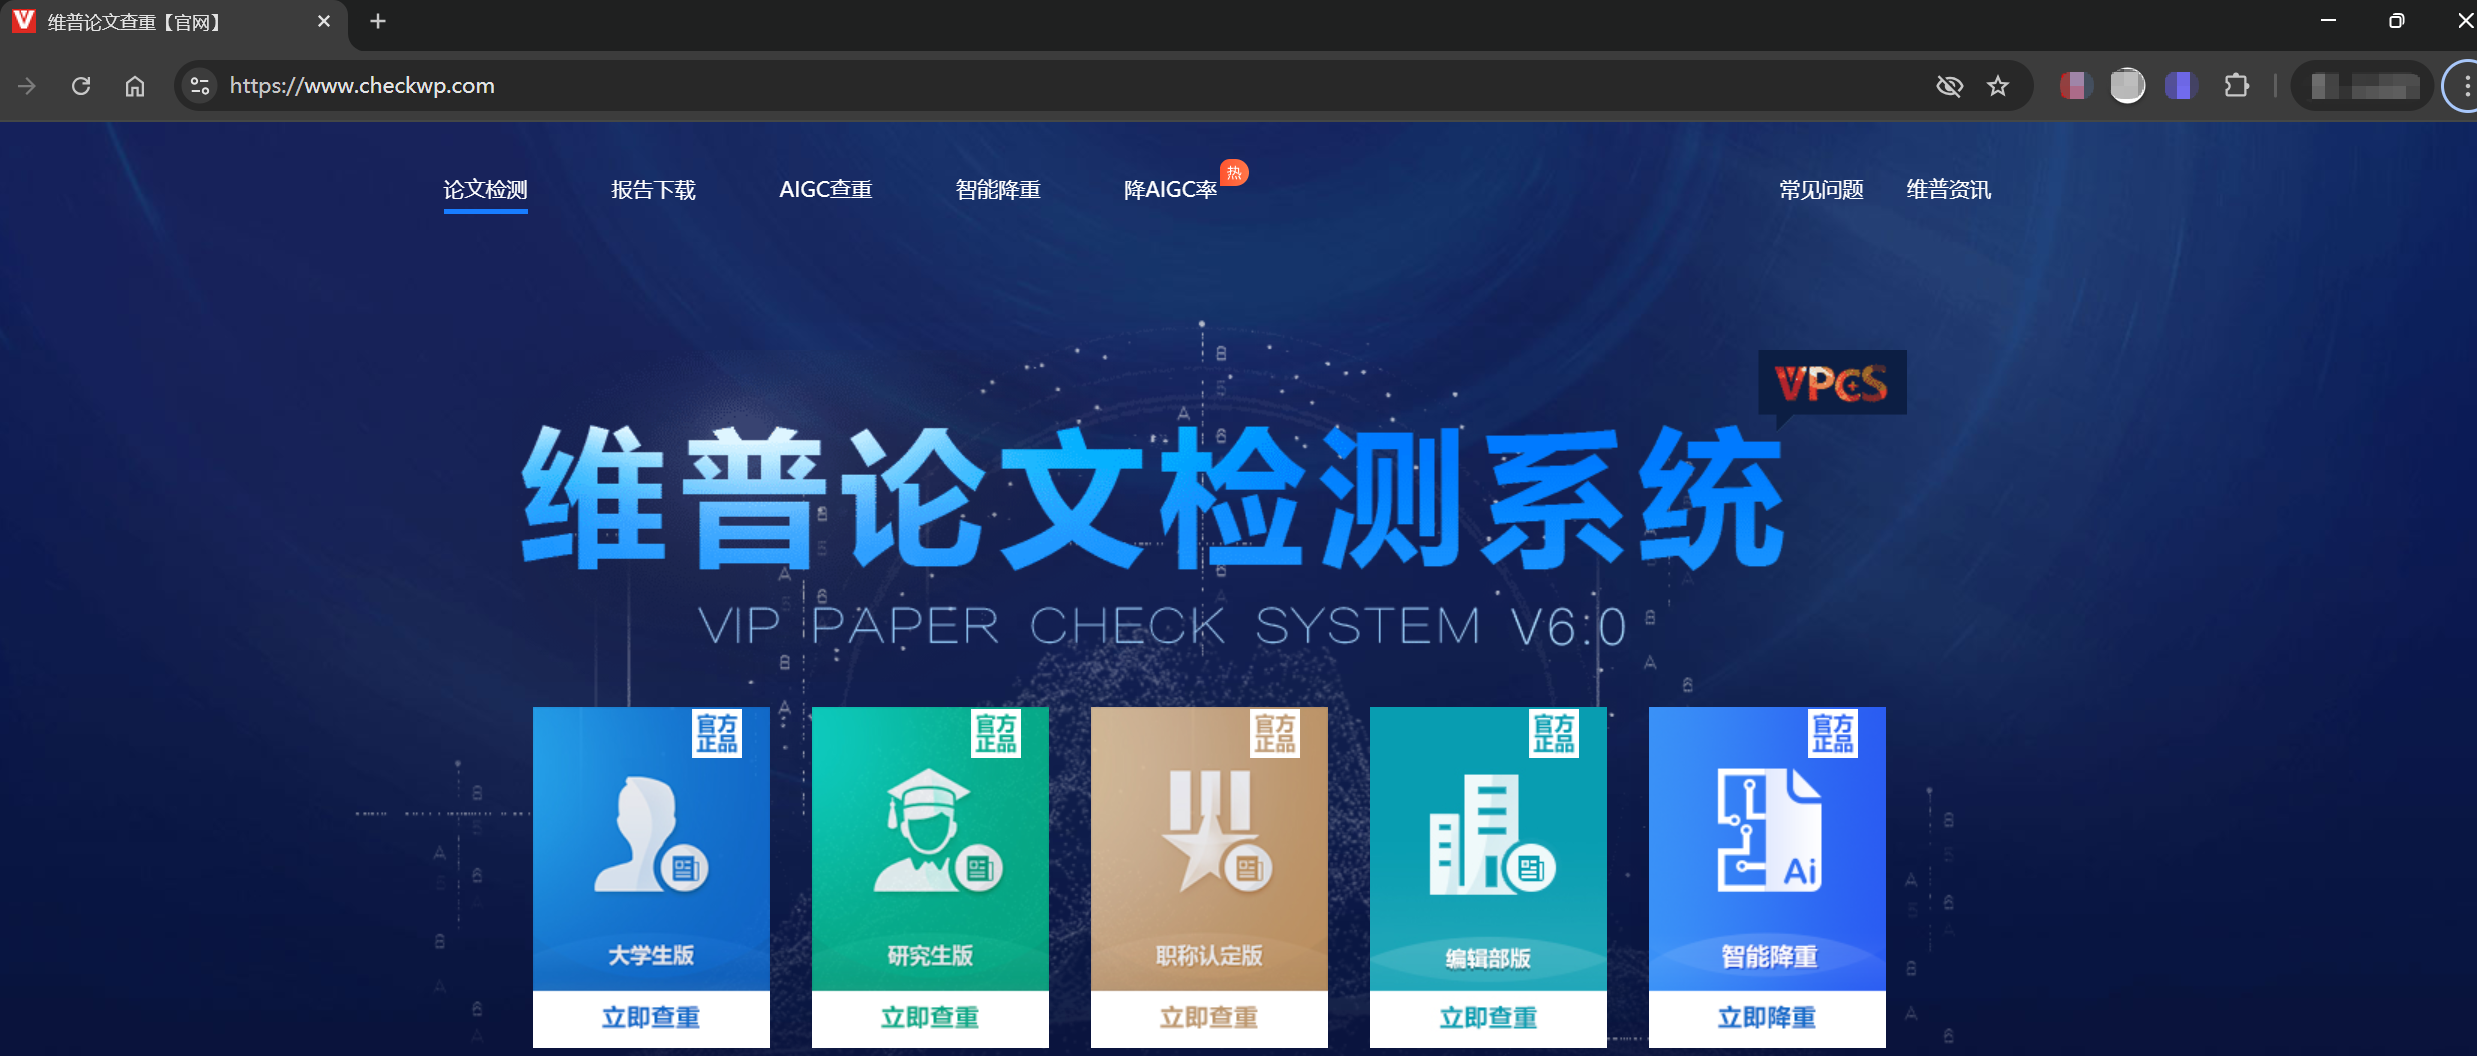Click the 智能降重 AI document icon

tap(1767, 830)
